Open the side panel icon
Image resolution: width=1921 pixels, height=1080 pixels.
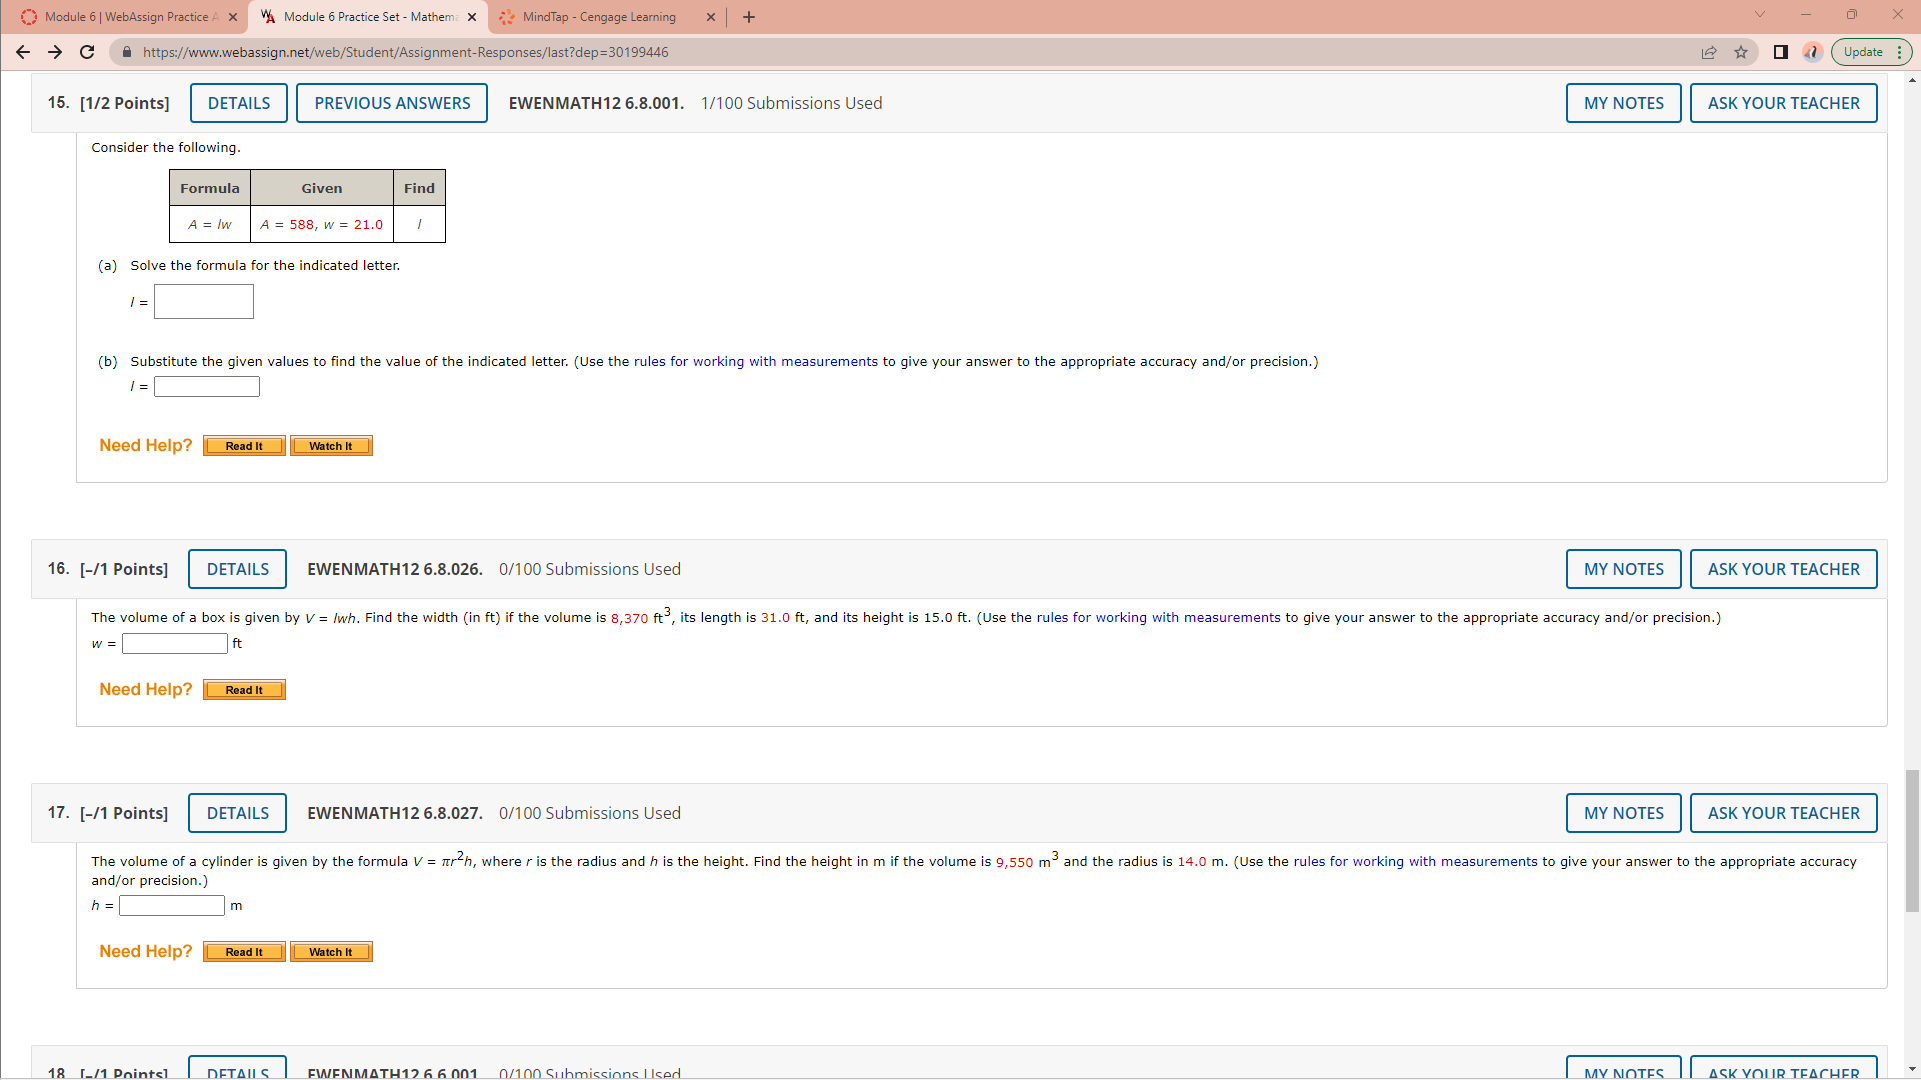(1780, 52)
